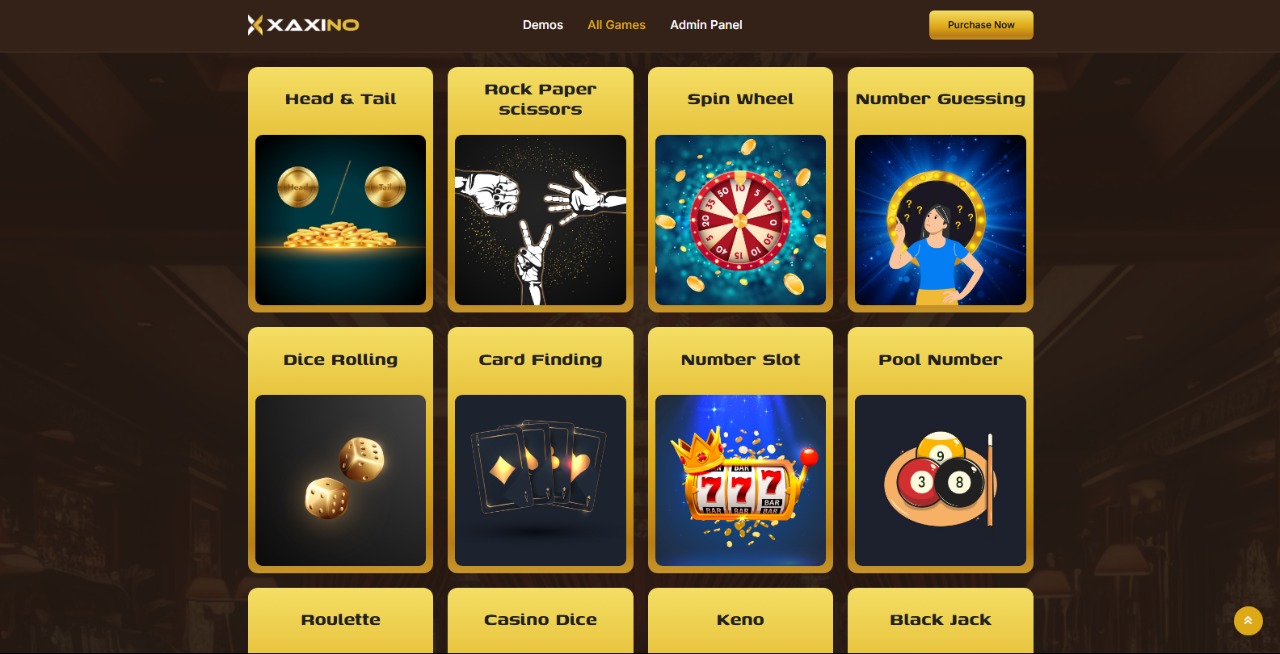Select the All Games nav link
The width and height of the screenshot is (1280, 654).
(x=617, y=25)
